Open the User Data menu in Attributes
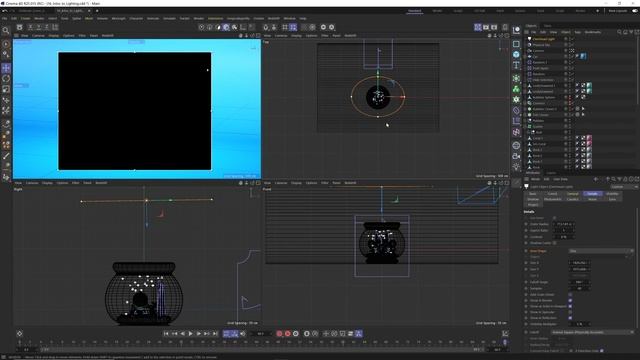 [561, 179]
